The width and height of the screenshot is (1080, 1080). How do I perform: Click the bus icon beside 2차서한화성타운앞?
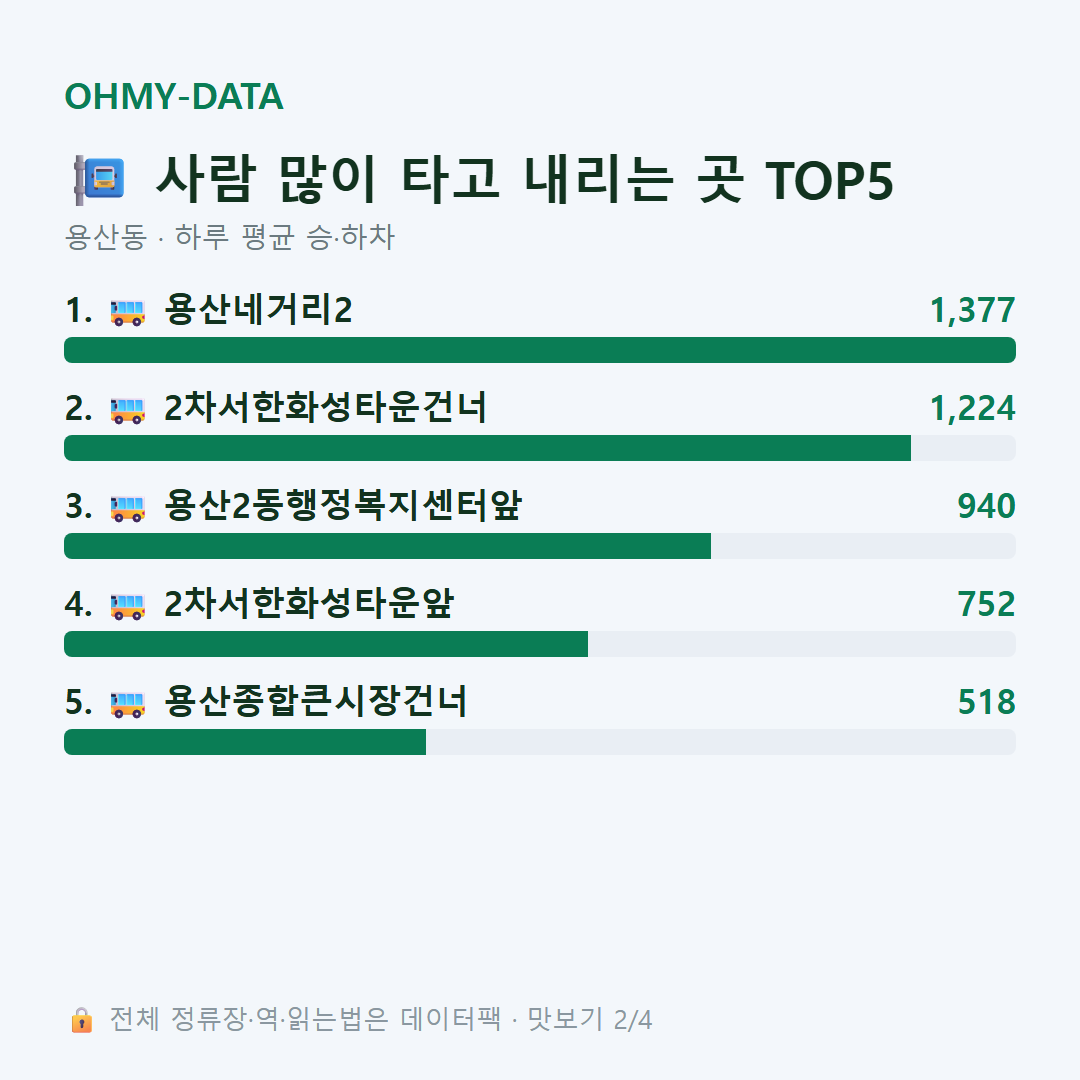pos(128,606)
